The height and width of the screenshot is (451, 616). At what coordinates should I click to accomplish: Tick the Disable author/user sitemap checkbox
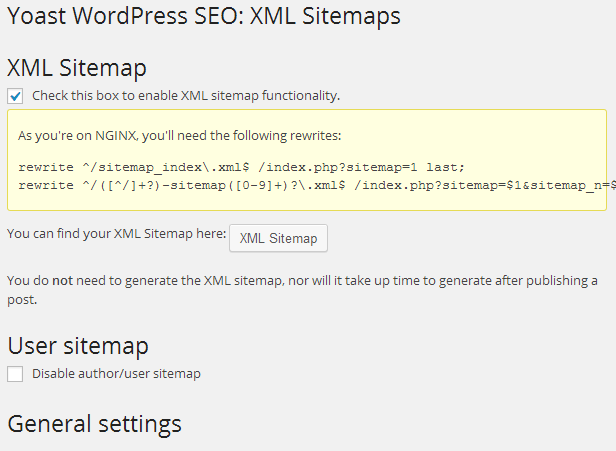tap(15, 374)
